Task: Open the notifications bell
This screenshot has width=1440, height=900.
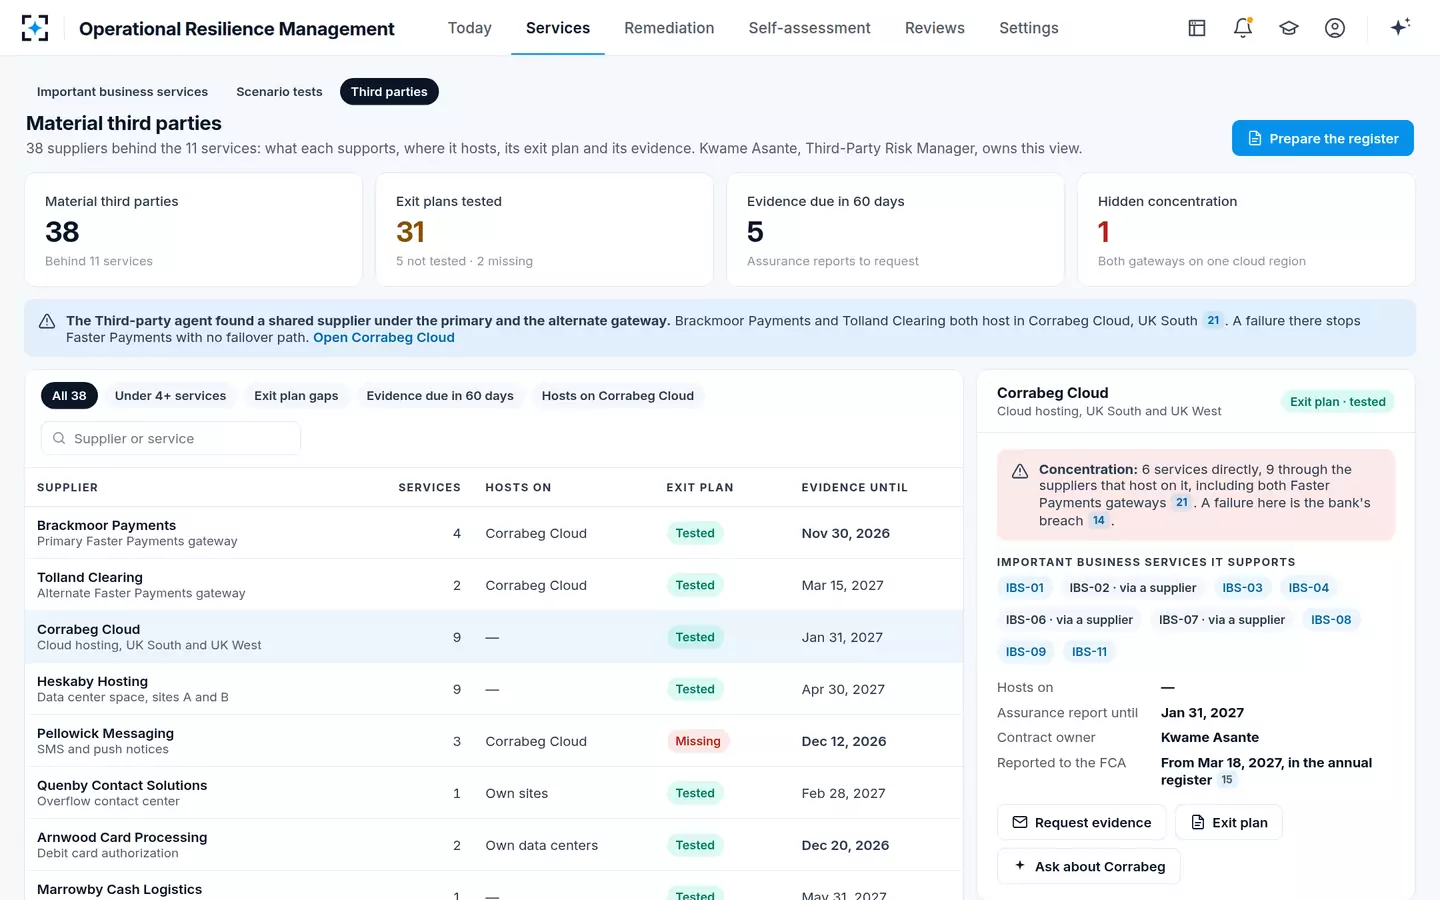Action: 1243,28
